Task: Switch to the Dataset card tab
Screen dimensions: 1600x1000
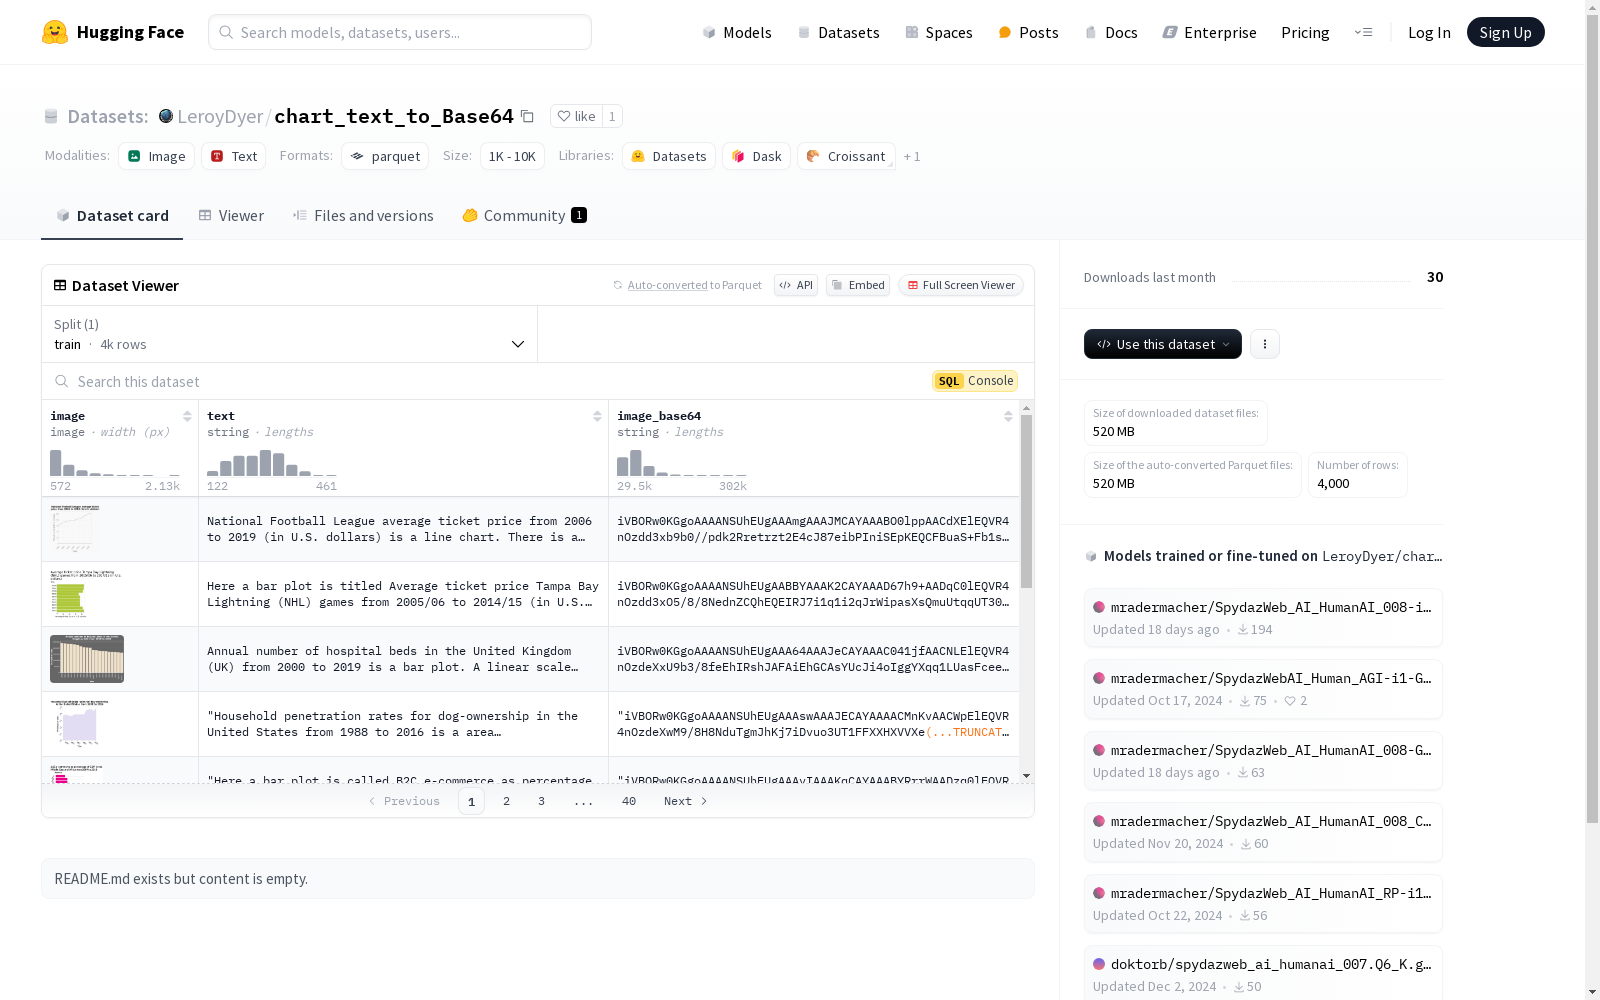Action: pyautogui.click(x=112, y=215)
